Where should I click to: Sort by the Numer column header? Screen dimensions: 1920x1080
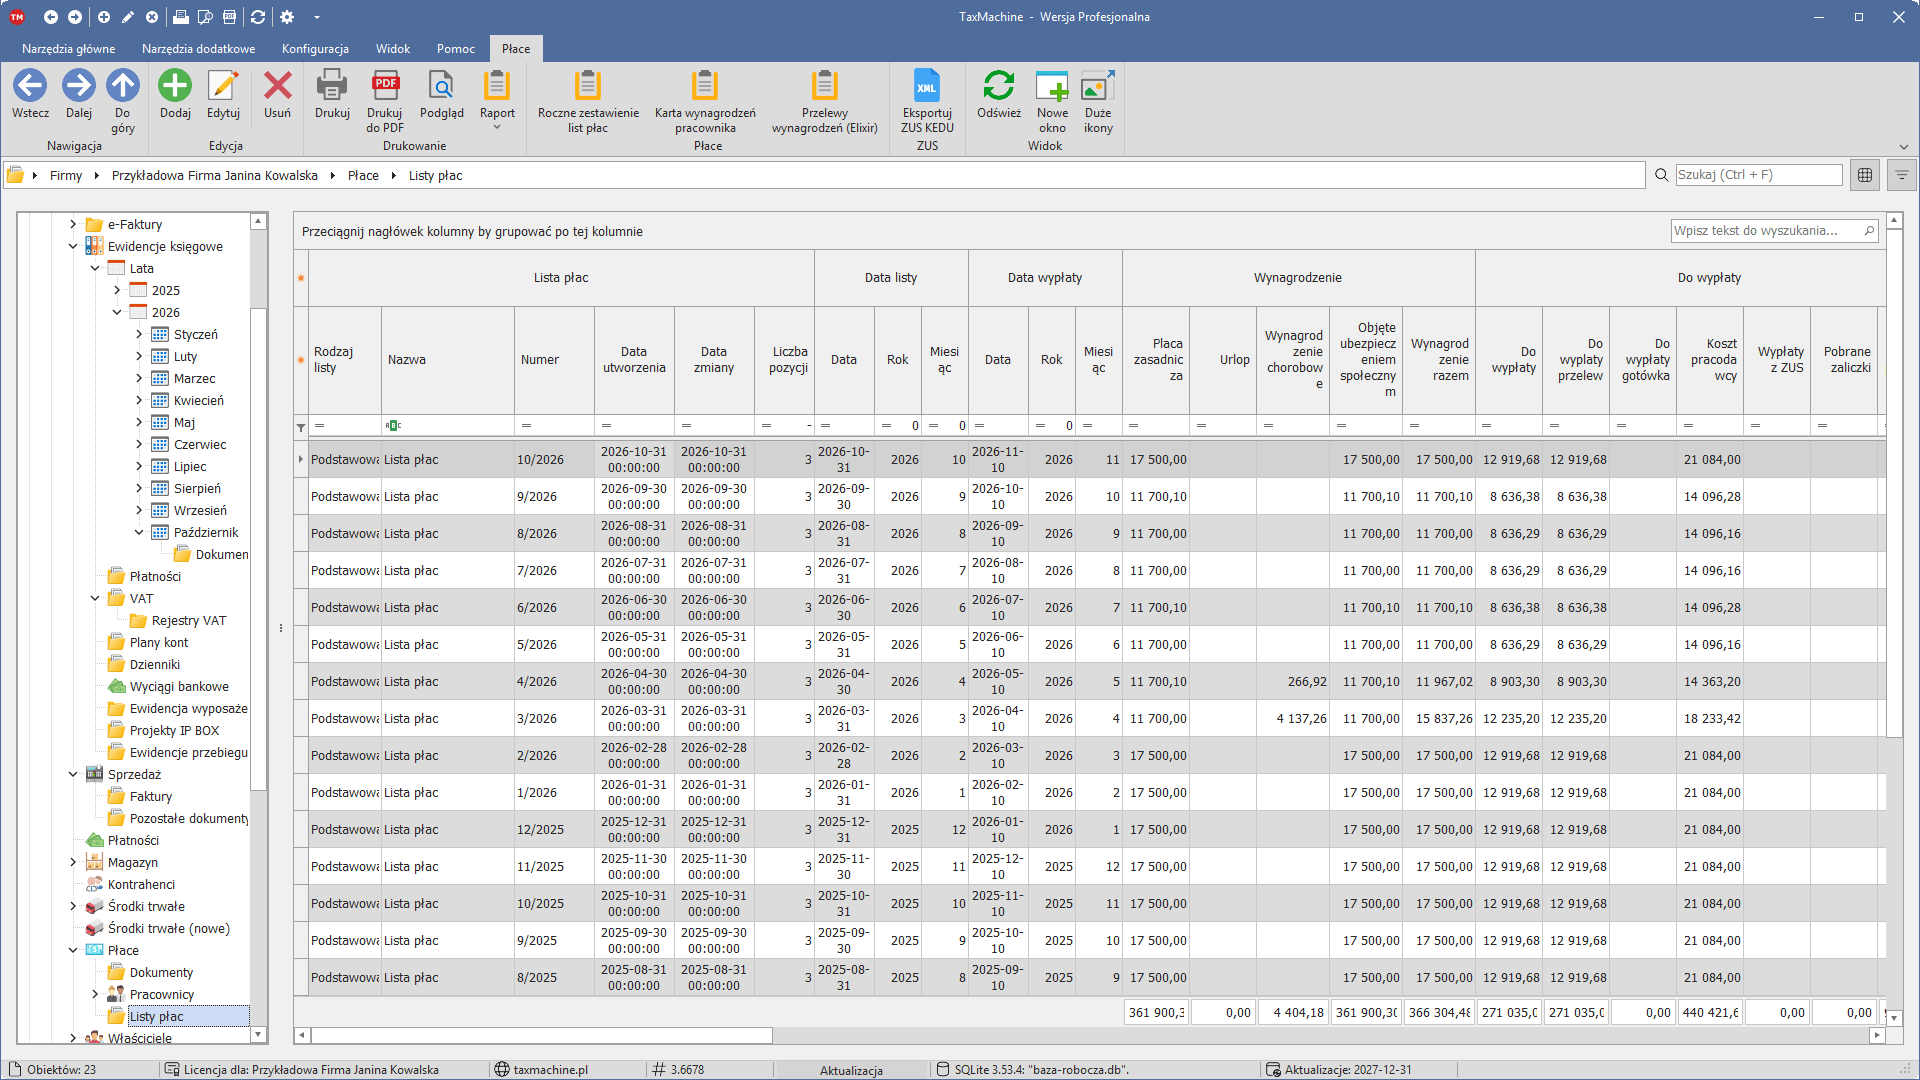(x=554, y=360)
